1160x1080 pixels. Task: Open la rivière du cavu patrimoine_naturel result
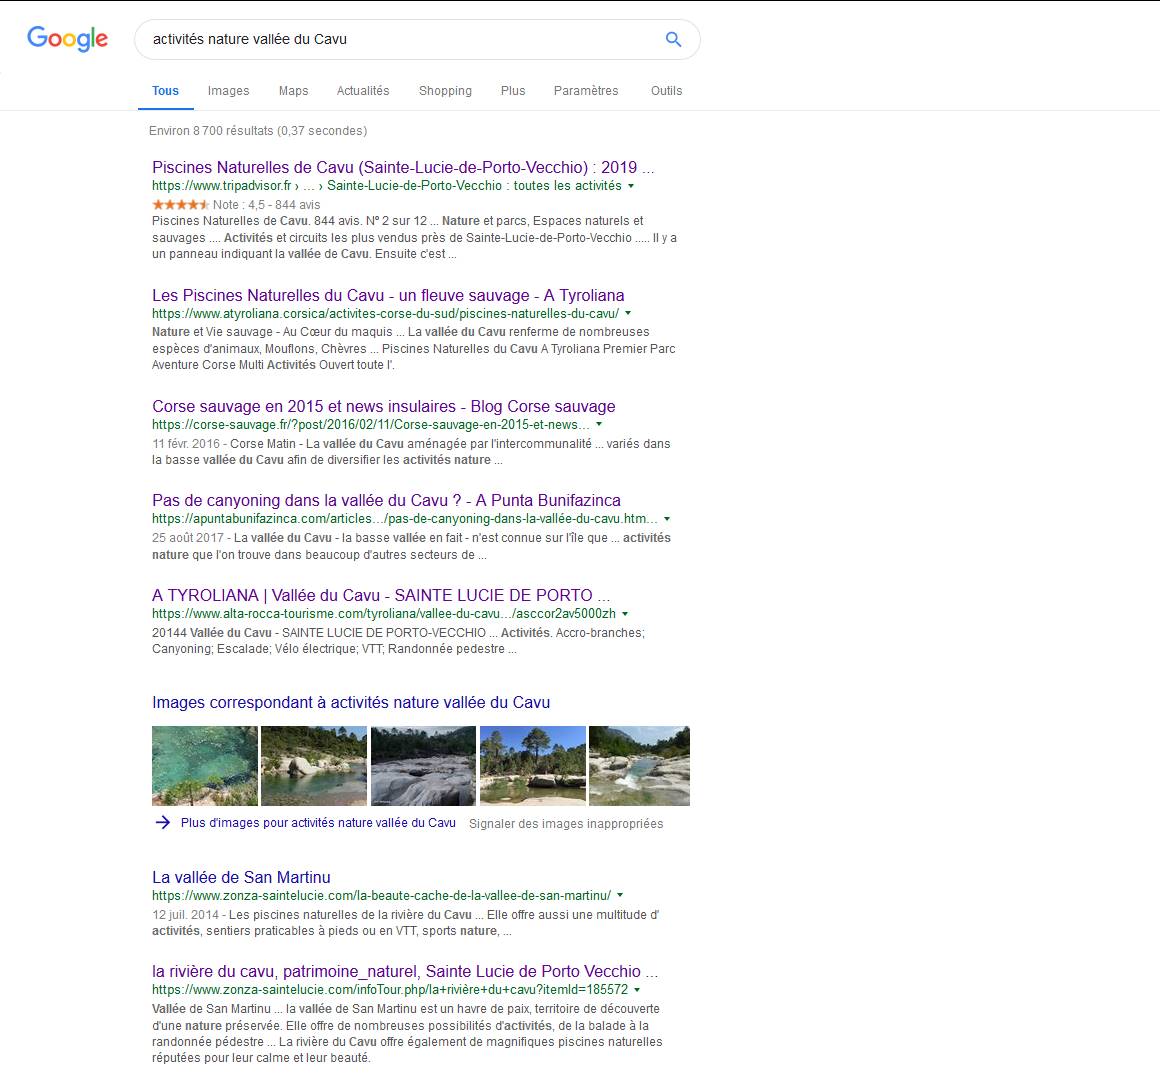click(405, 971)
